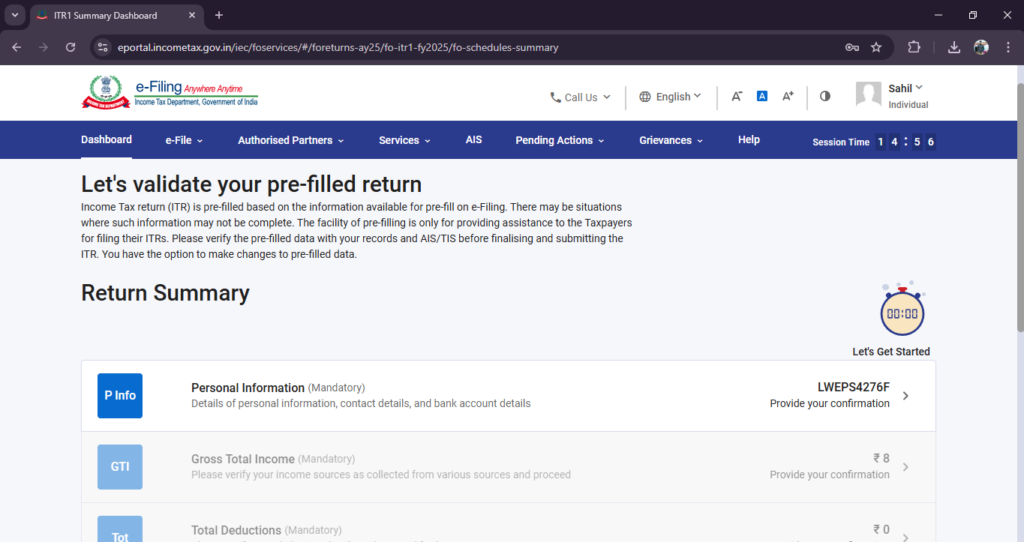Reset font size with default A icon
Viewport: 1024px width, 542px height.
click(x=761, y=96)
